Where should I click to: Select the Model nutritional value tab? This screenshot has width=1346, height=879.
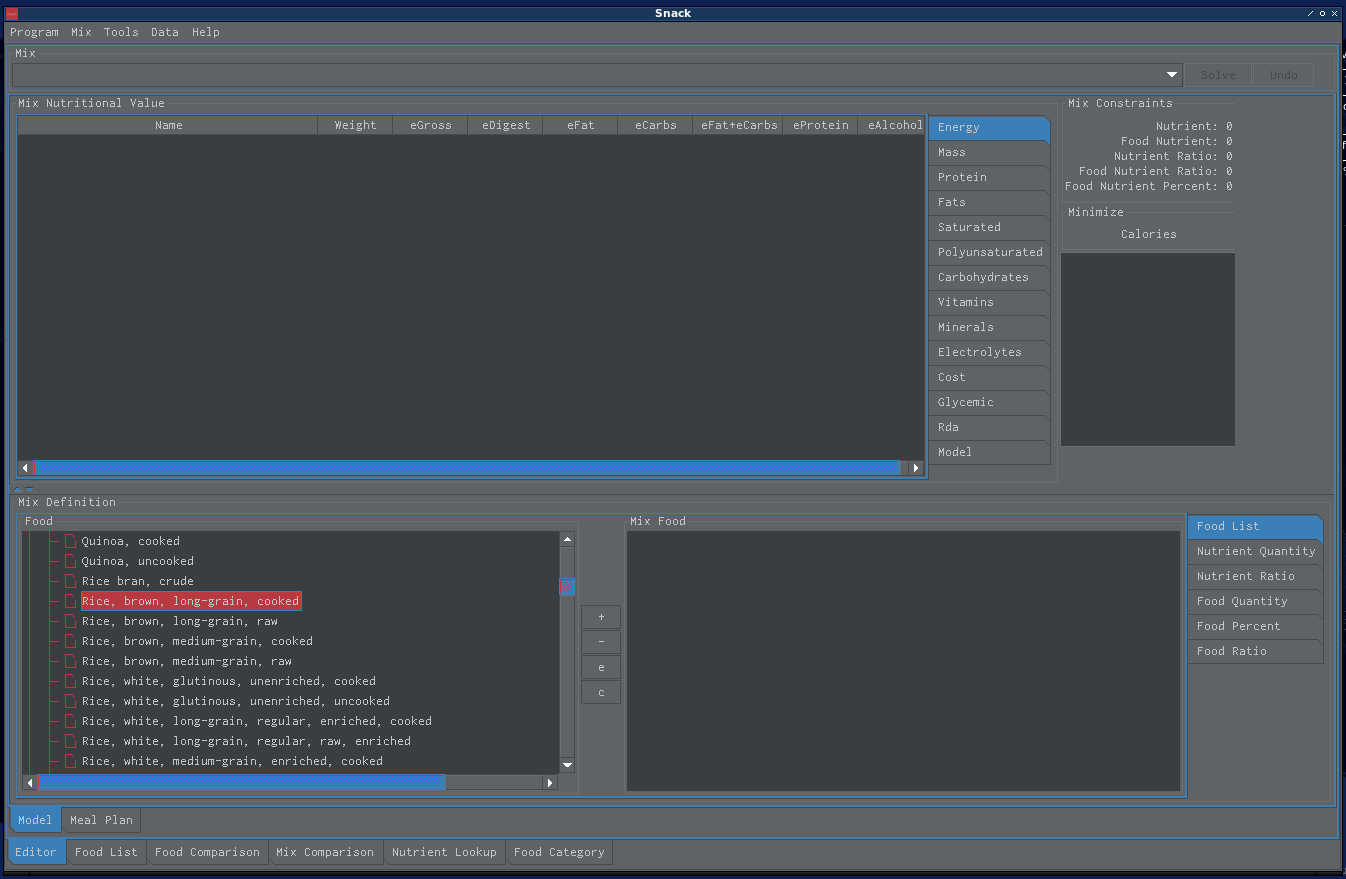coord(989,452)
